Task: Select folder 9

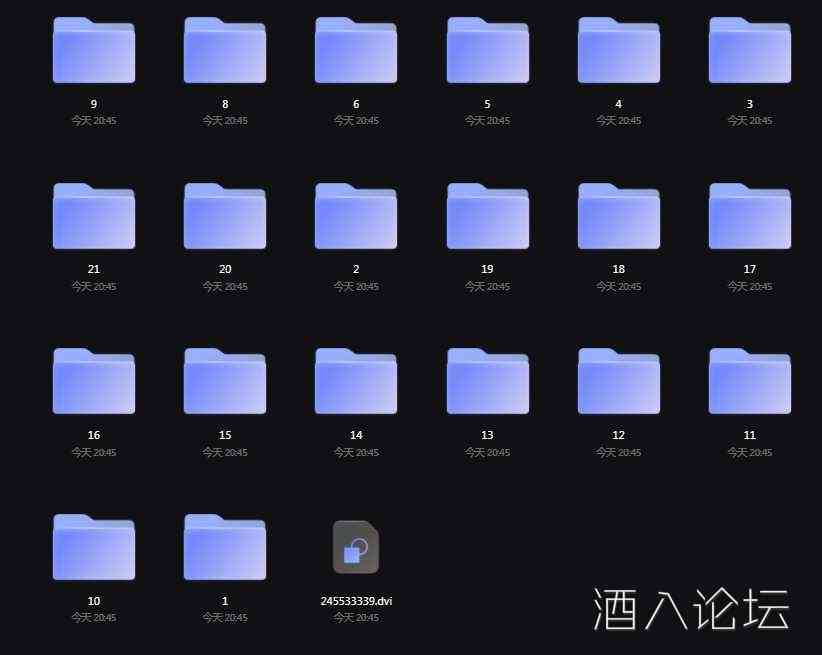Action: pos(94,51)
